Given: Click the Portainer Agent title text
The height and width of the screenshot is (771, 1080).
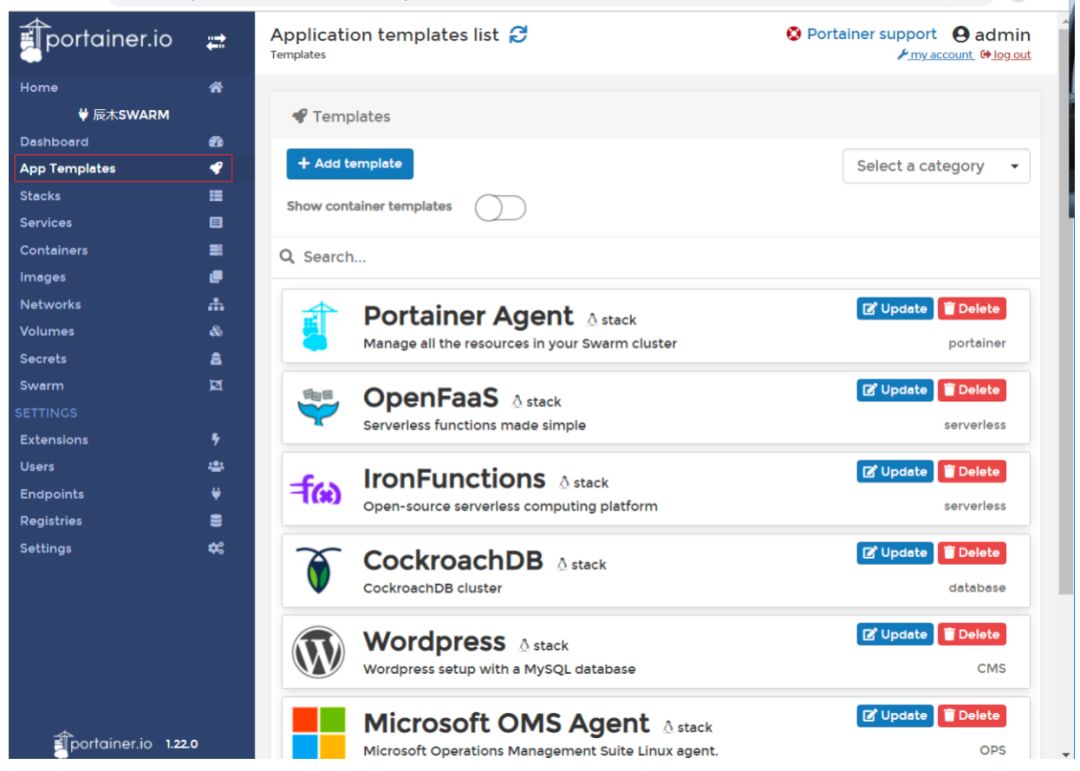Looking at the screenshot, I should point(468,316).
